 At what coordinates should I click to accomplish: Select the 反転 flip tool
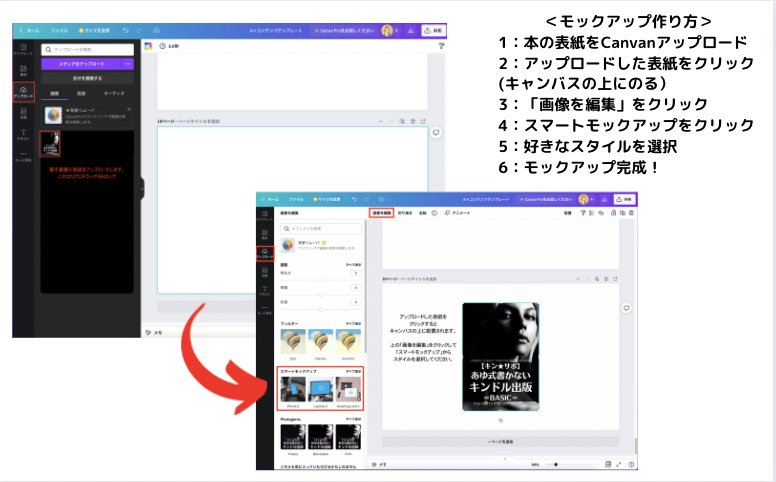click(423, 213)
